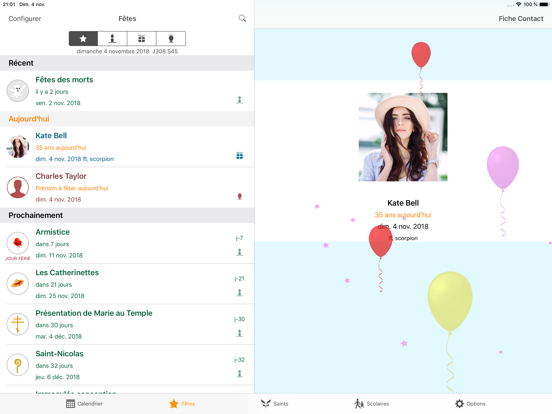Click the monument icon on the Armistice row
This screenshot has width=552, height=414.
[x=240, y=252]
